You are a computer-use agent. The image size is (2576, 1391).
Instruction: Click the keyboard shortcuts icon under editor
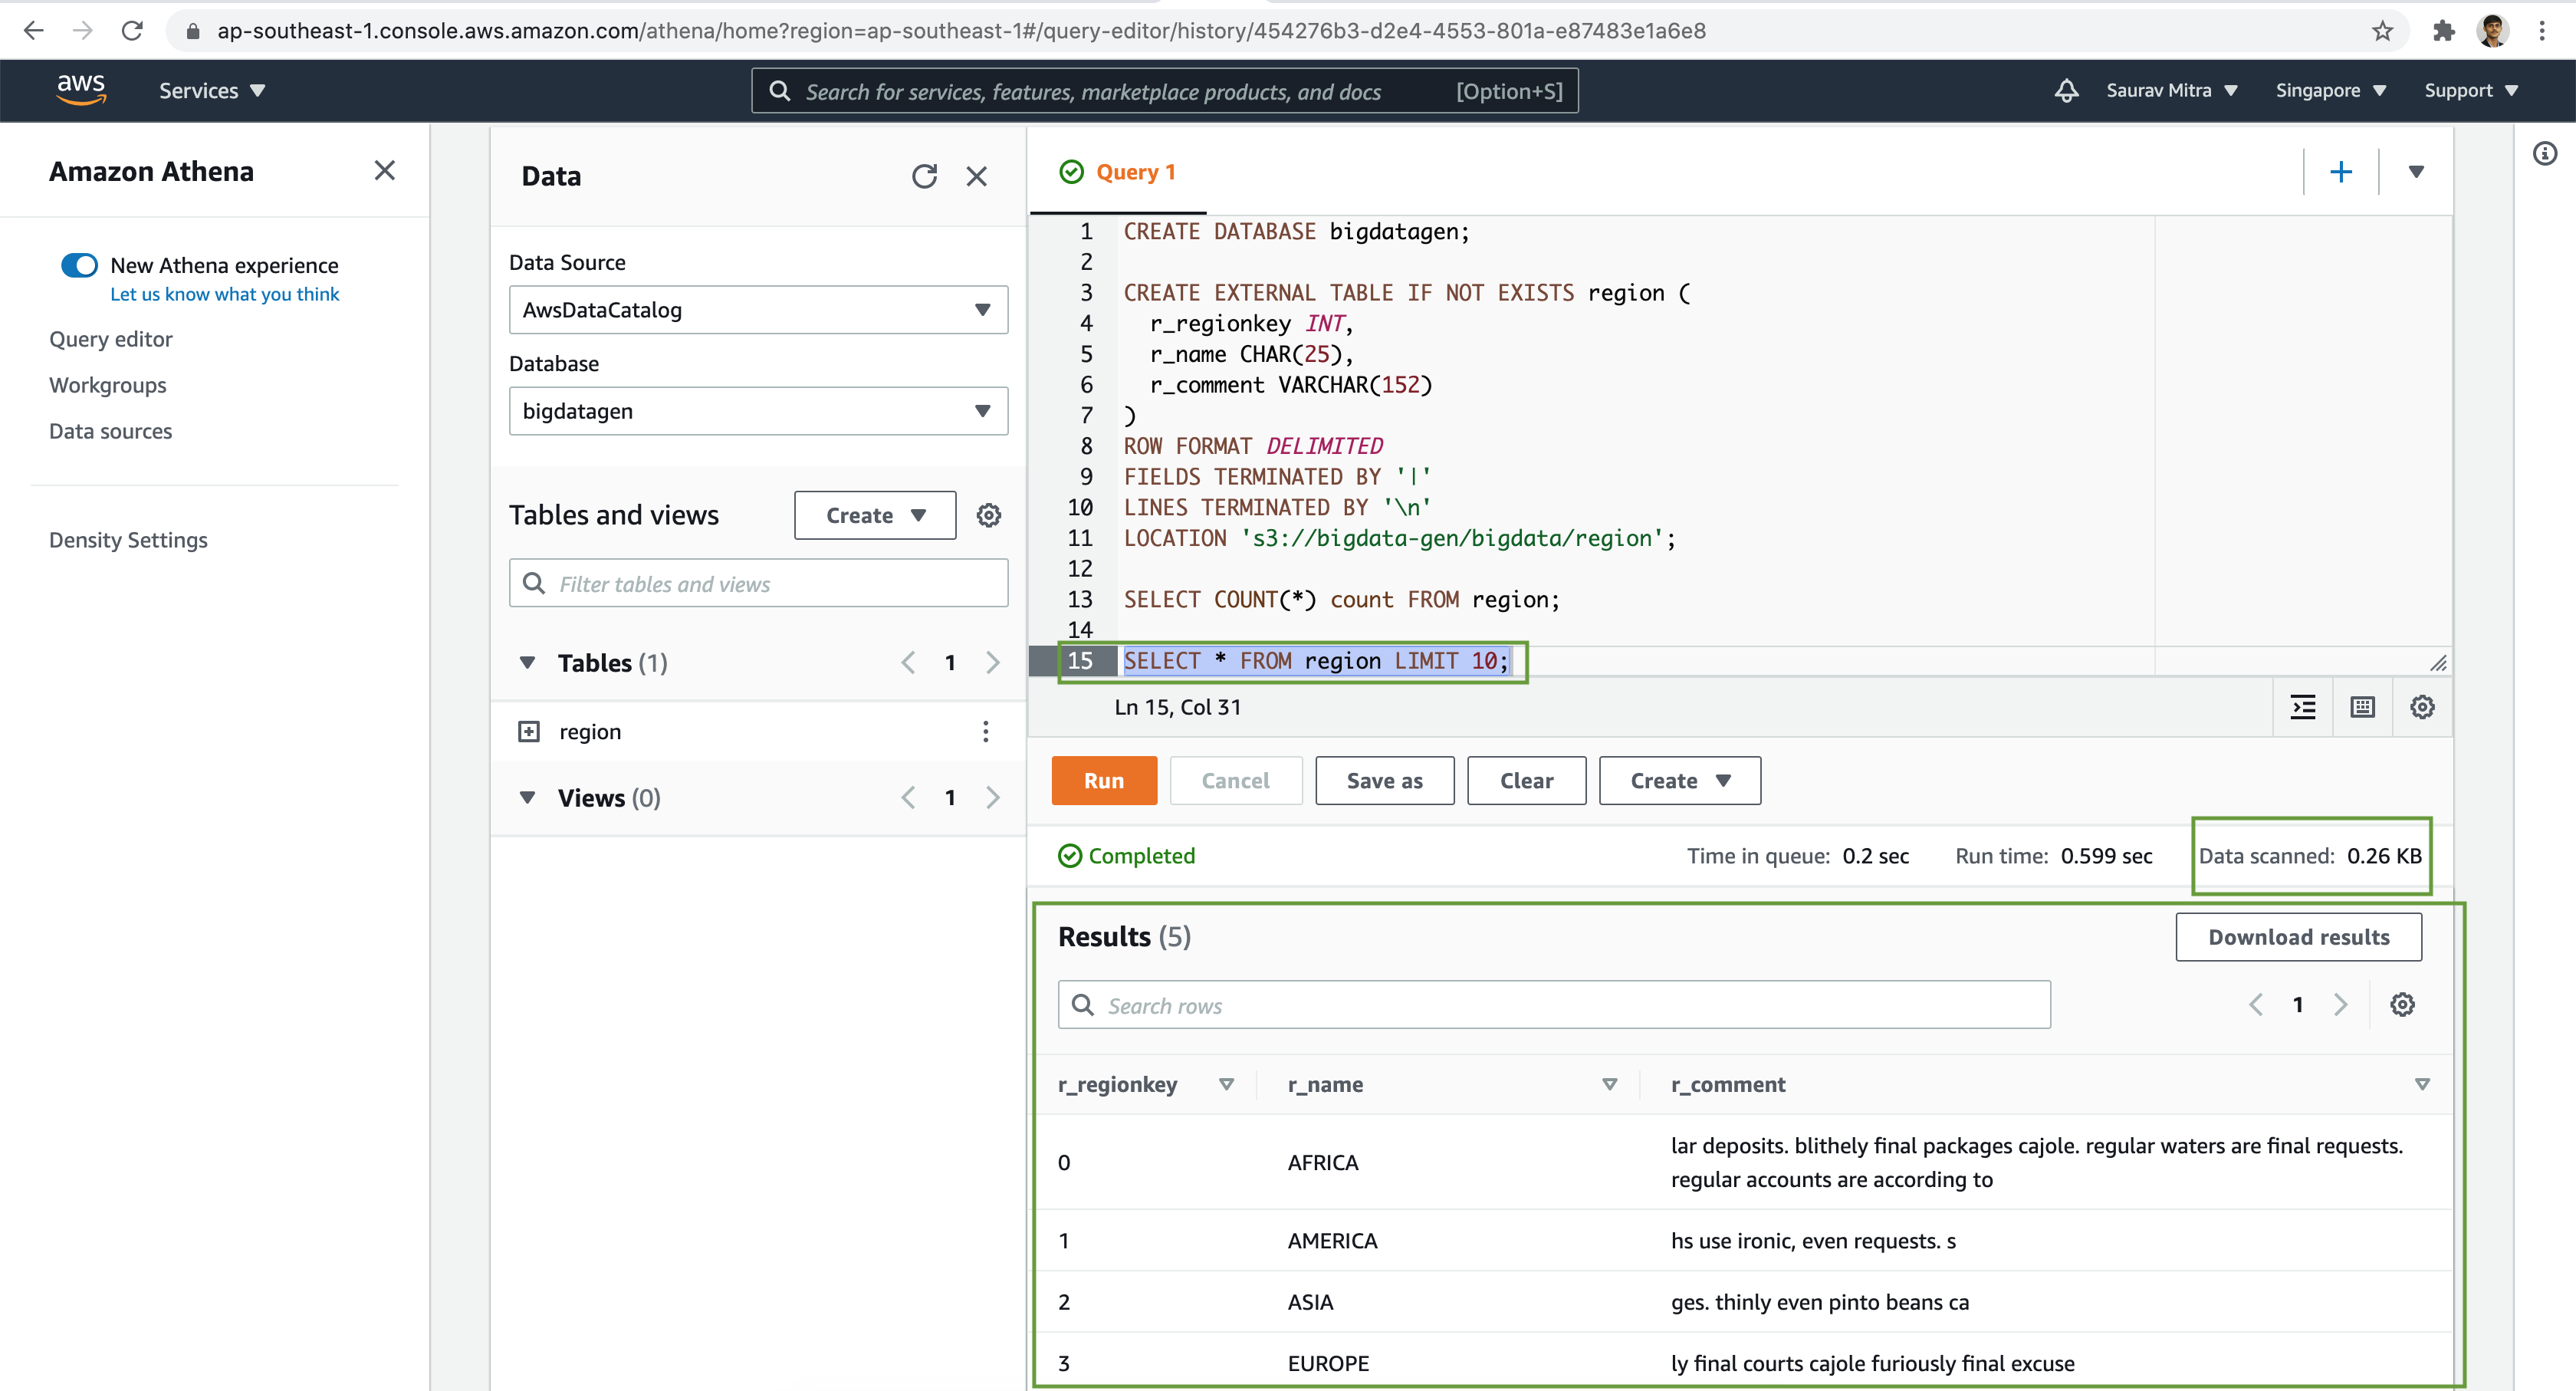2362,707
